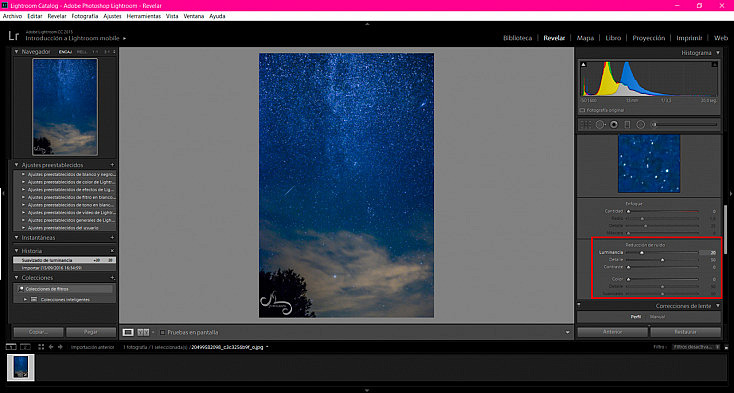Toggle Fotografía original checkbox under histogram
Viewport: 734px width, 393px height.
point(582,110)
